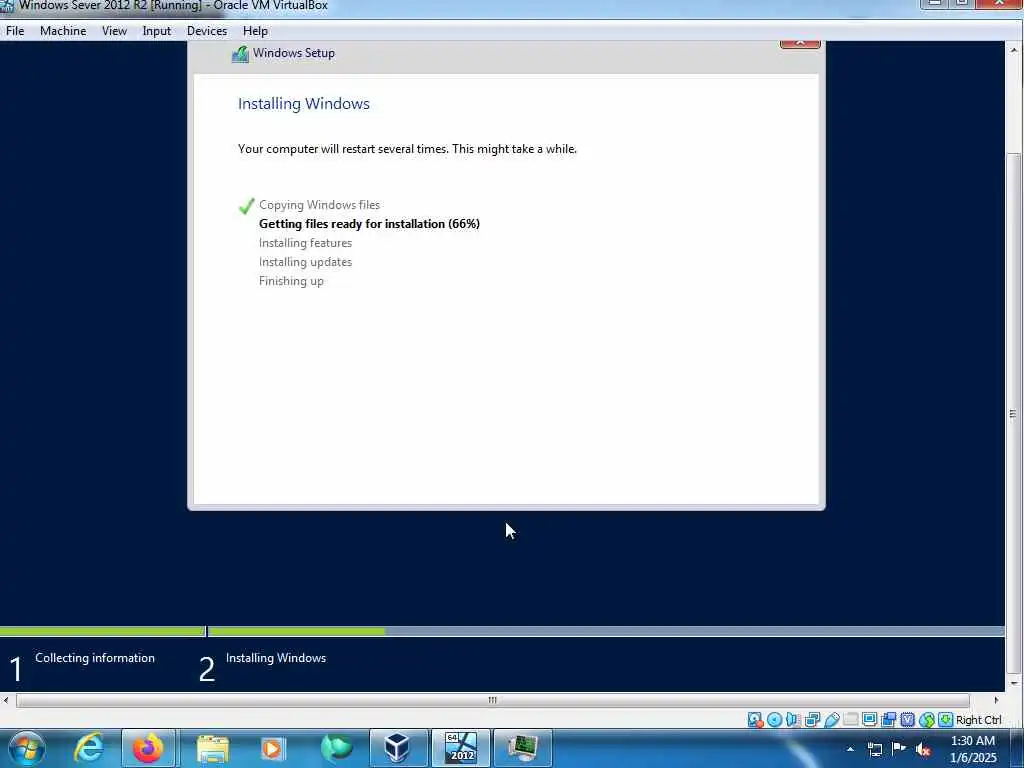Click the 'Finishing up' step
Viewport: 1024px width, 768px height.
tap(291, 281)
